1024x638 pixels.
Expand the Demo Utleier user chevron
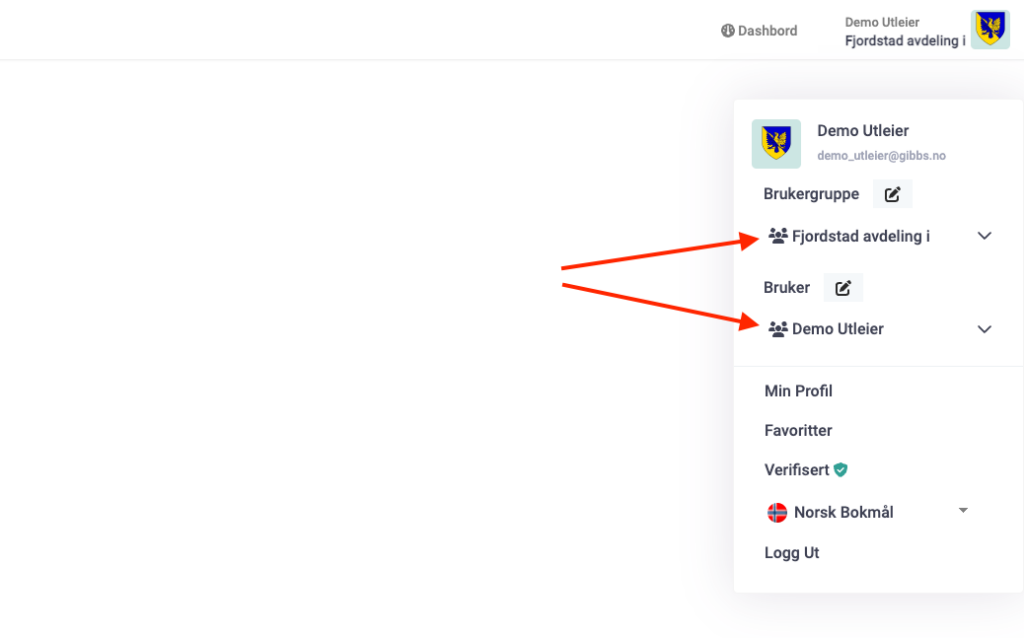[x=984, y=329]
